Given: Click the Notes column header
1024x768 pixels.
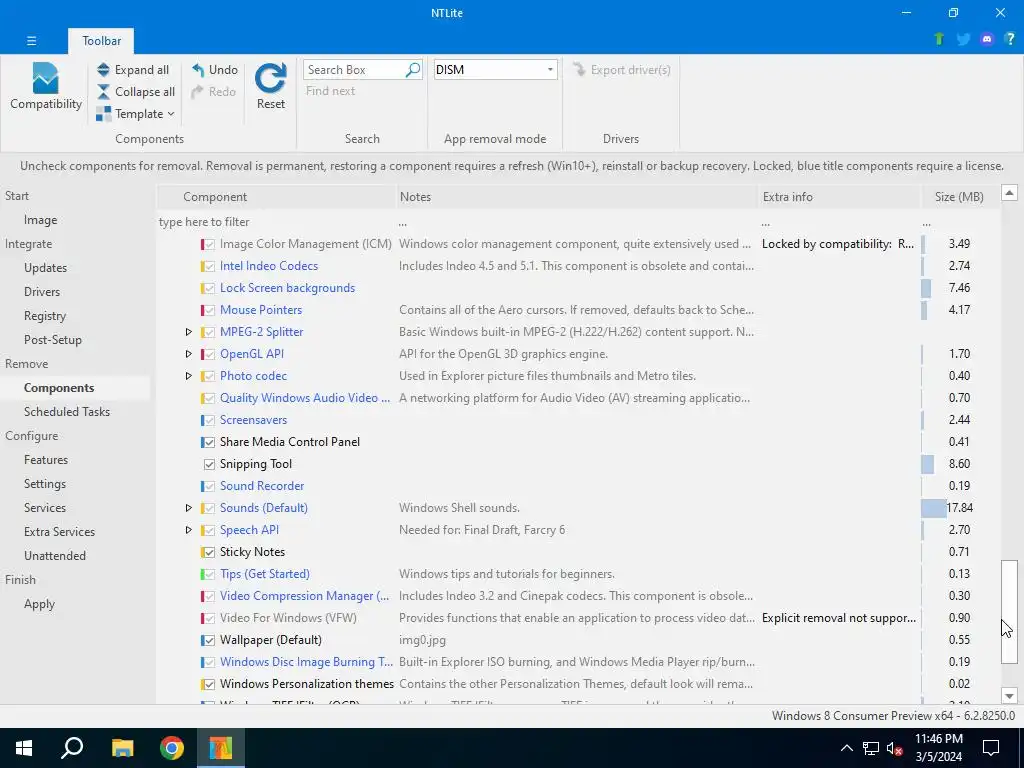Looking at the screenshot, I should tap(577, 197).
